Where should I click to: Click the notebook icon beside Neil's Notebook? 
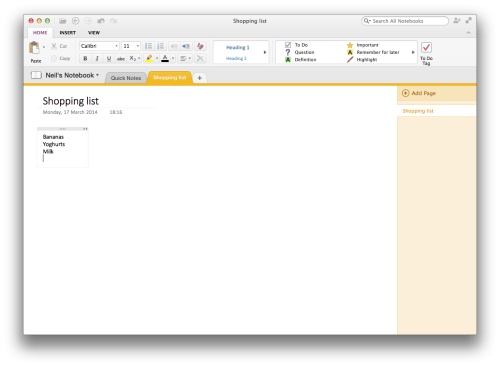(36, 75)
